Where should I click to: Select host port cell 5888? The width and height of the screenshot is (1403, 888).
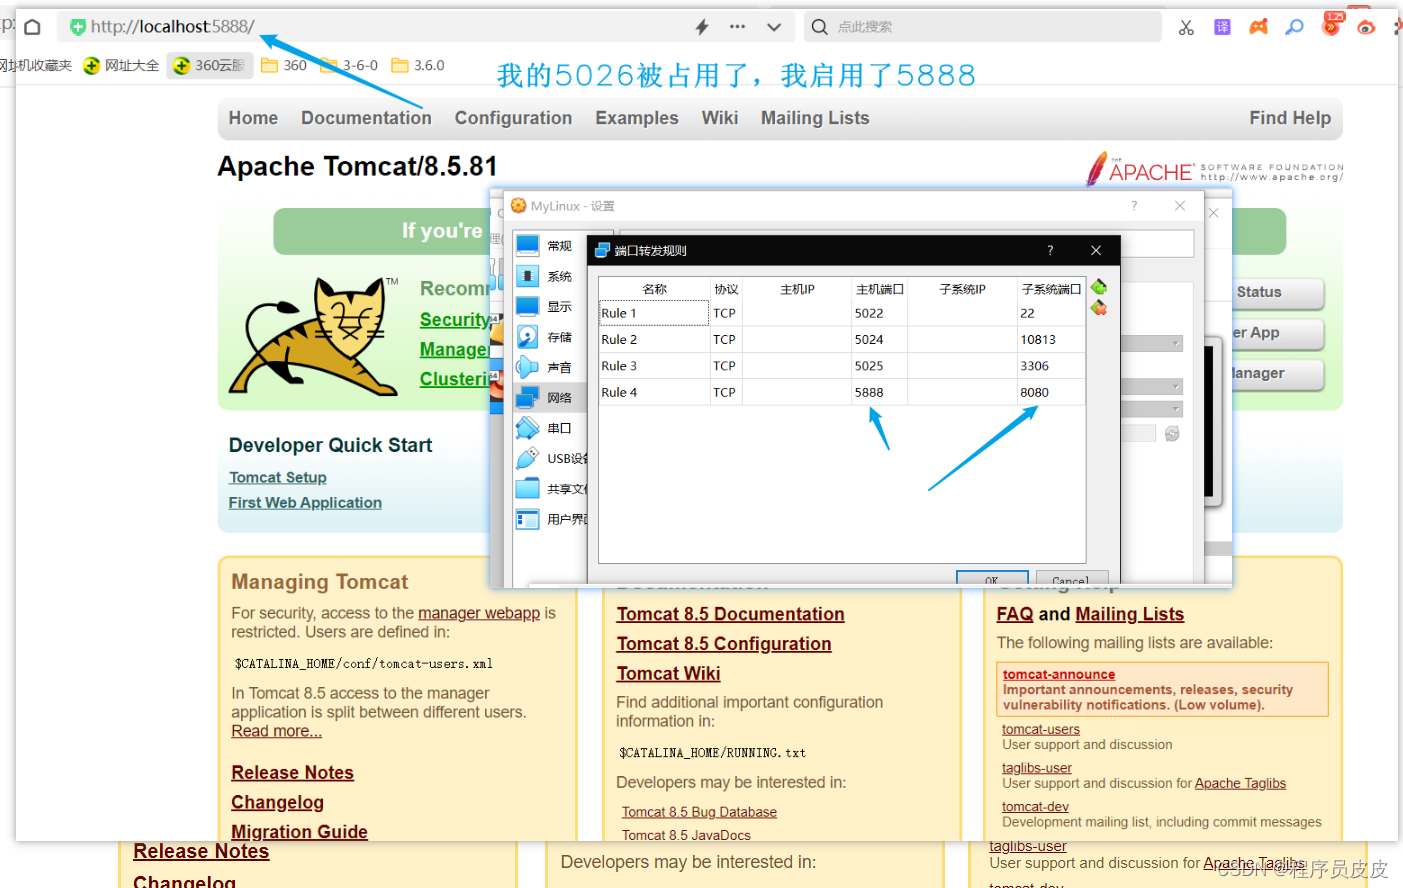coord(880,392)
